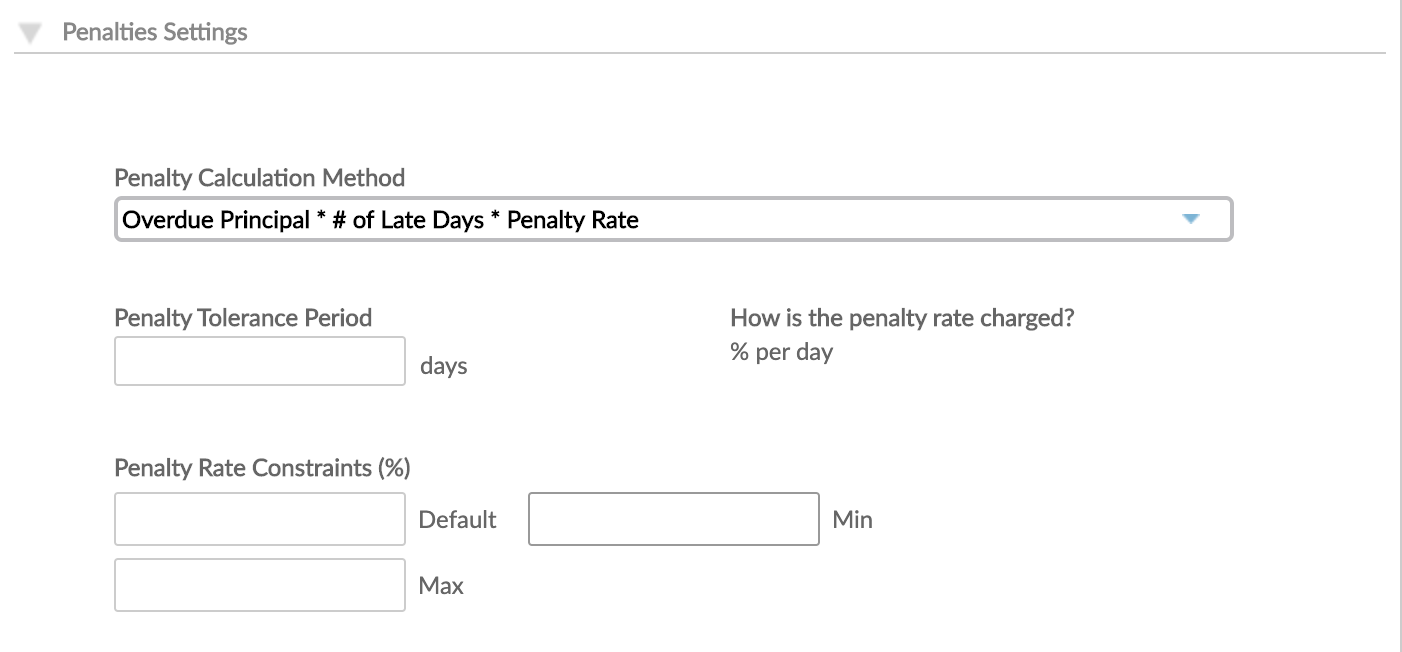Select the 'Overdue Principal * # of Late Days' option text
Screen dimensions: 1402x652
coord(378,219)
